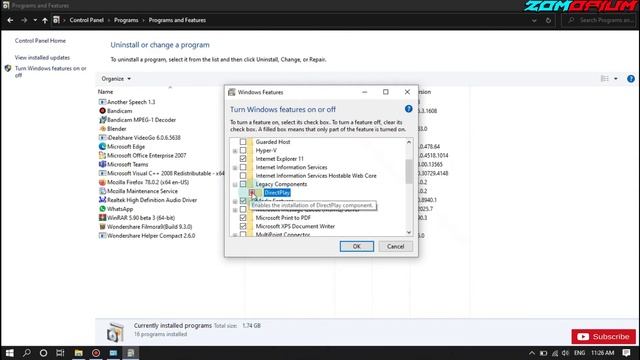This screenshot has height=360, width=640.
Task: Open File Explorer from taskbar
Action: [78, 353]
